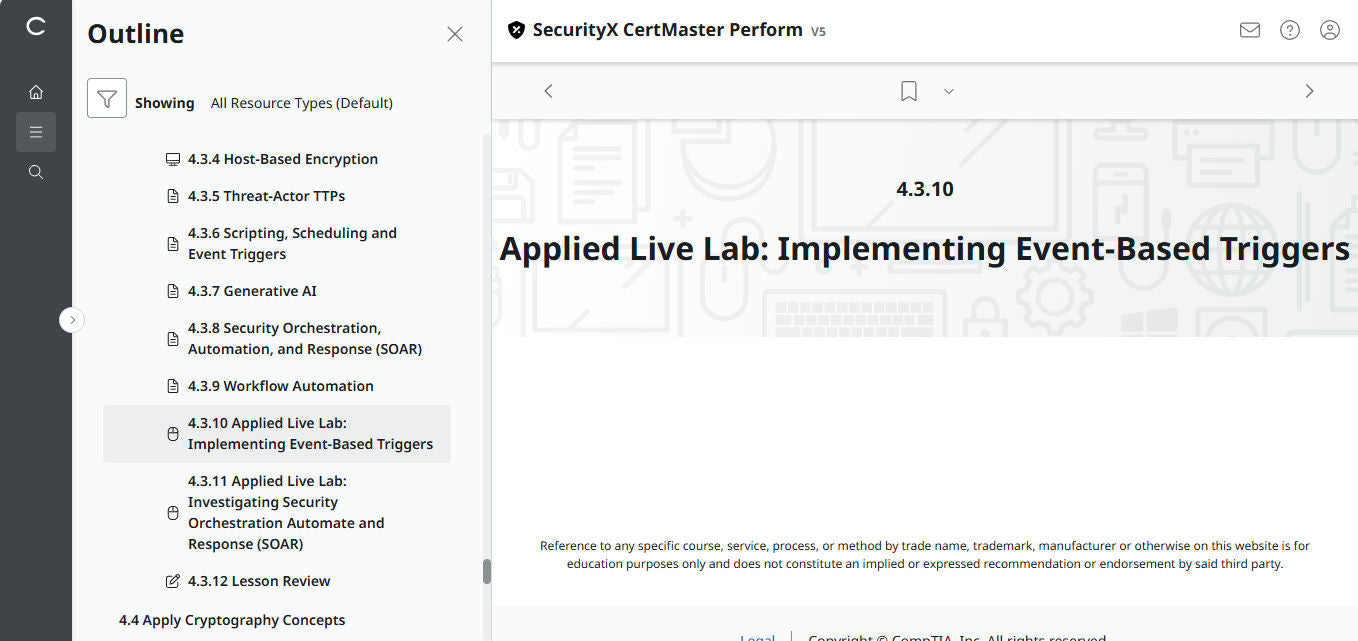The width and height of the screenshot is (1358, 641).
Task: Click the SecurityX shield logo in header
Action: pos(516,30)
